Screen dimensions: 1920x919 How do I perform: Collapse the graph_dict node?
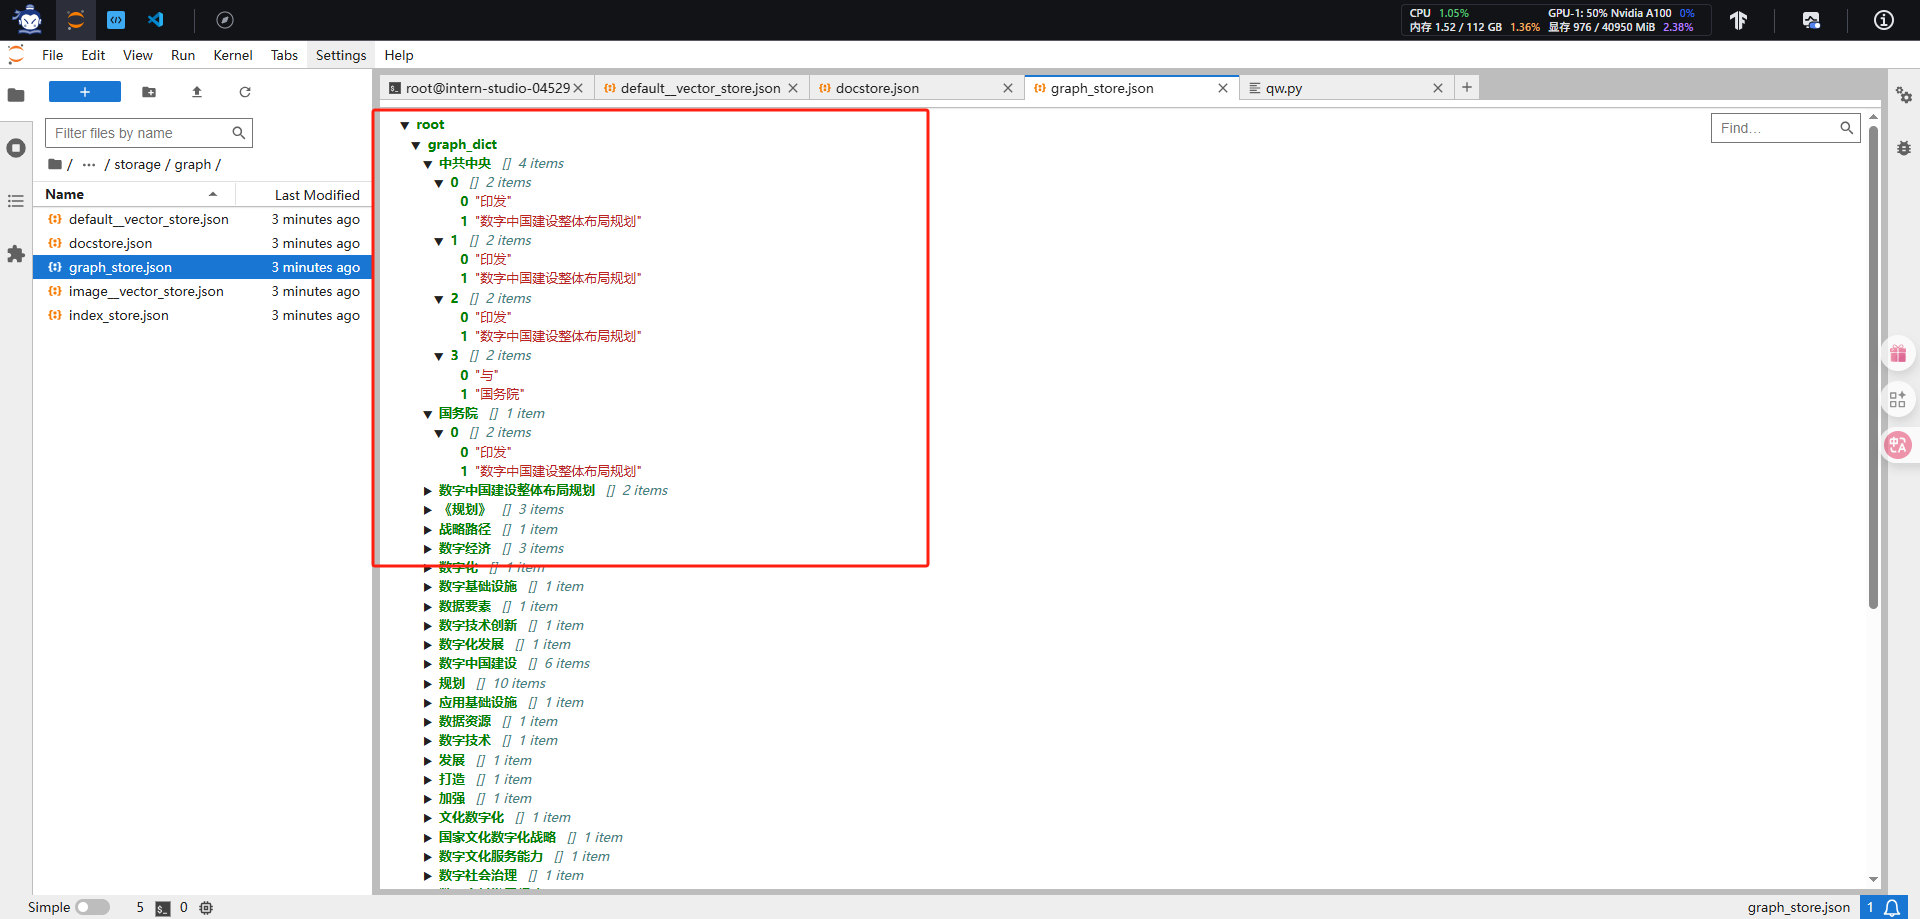(416, 144)
